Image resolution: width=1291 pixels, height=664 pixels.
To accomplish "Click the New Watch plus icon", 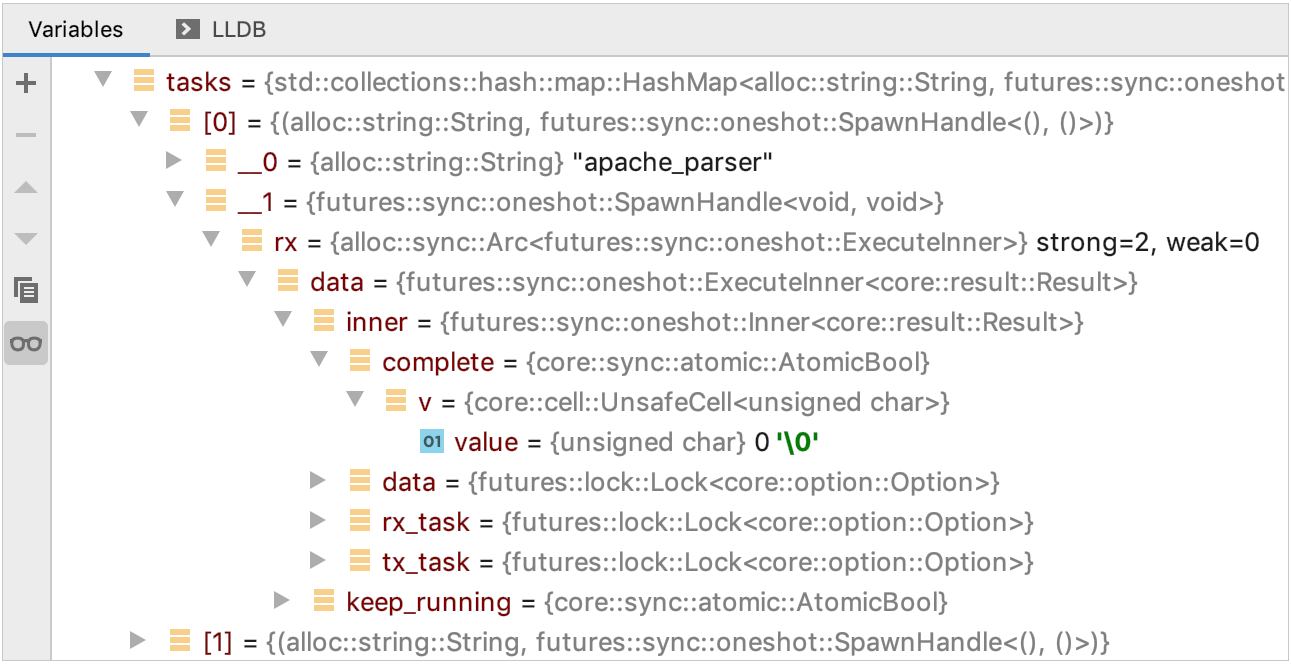I will tap(26, 84).
